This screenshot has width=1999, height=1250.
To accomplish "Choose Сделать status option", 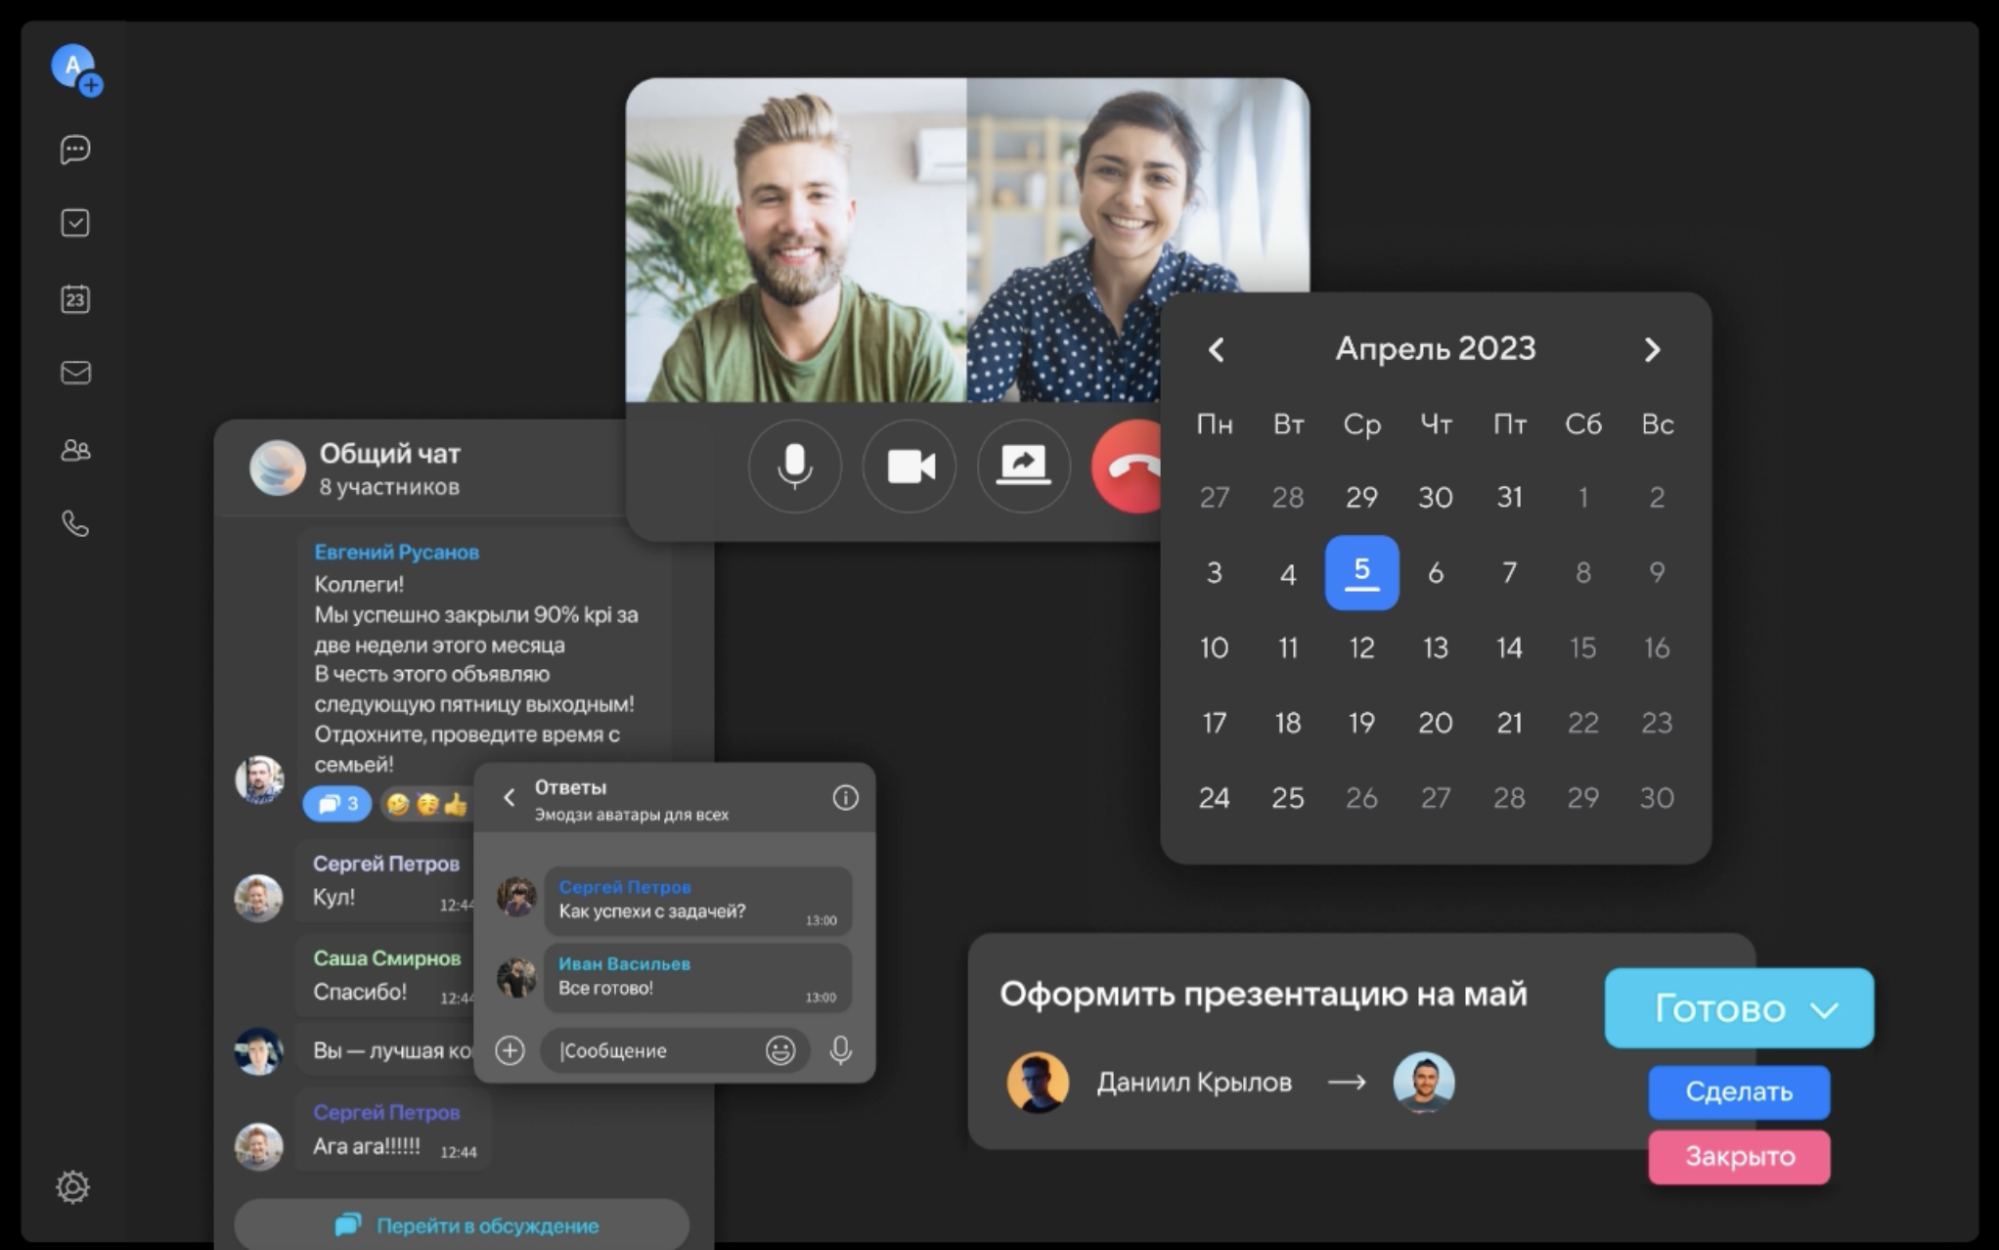I will point(1739,1092).
